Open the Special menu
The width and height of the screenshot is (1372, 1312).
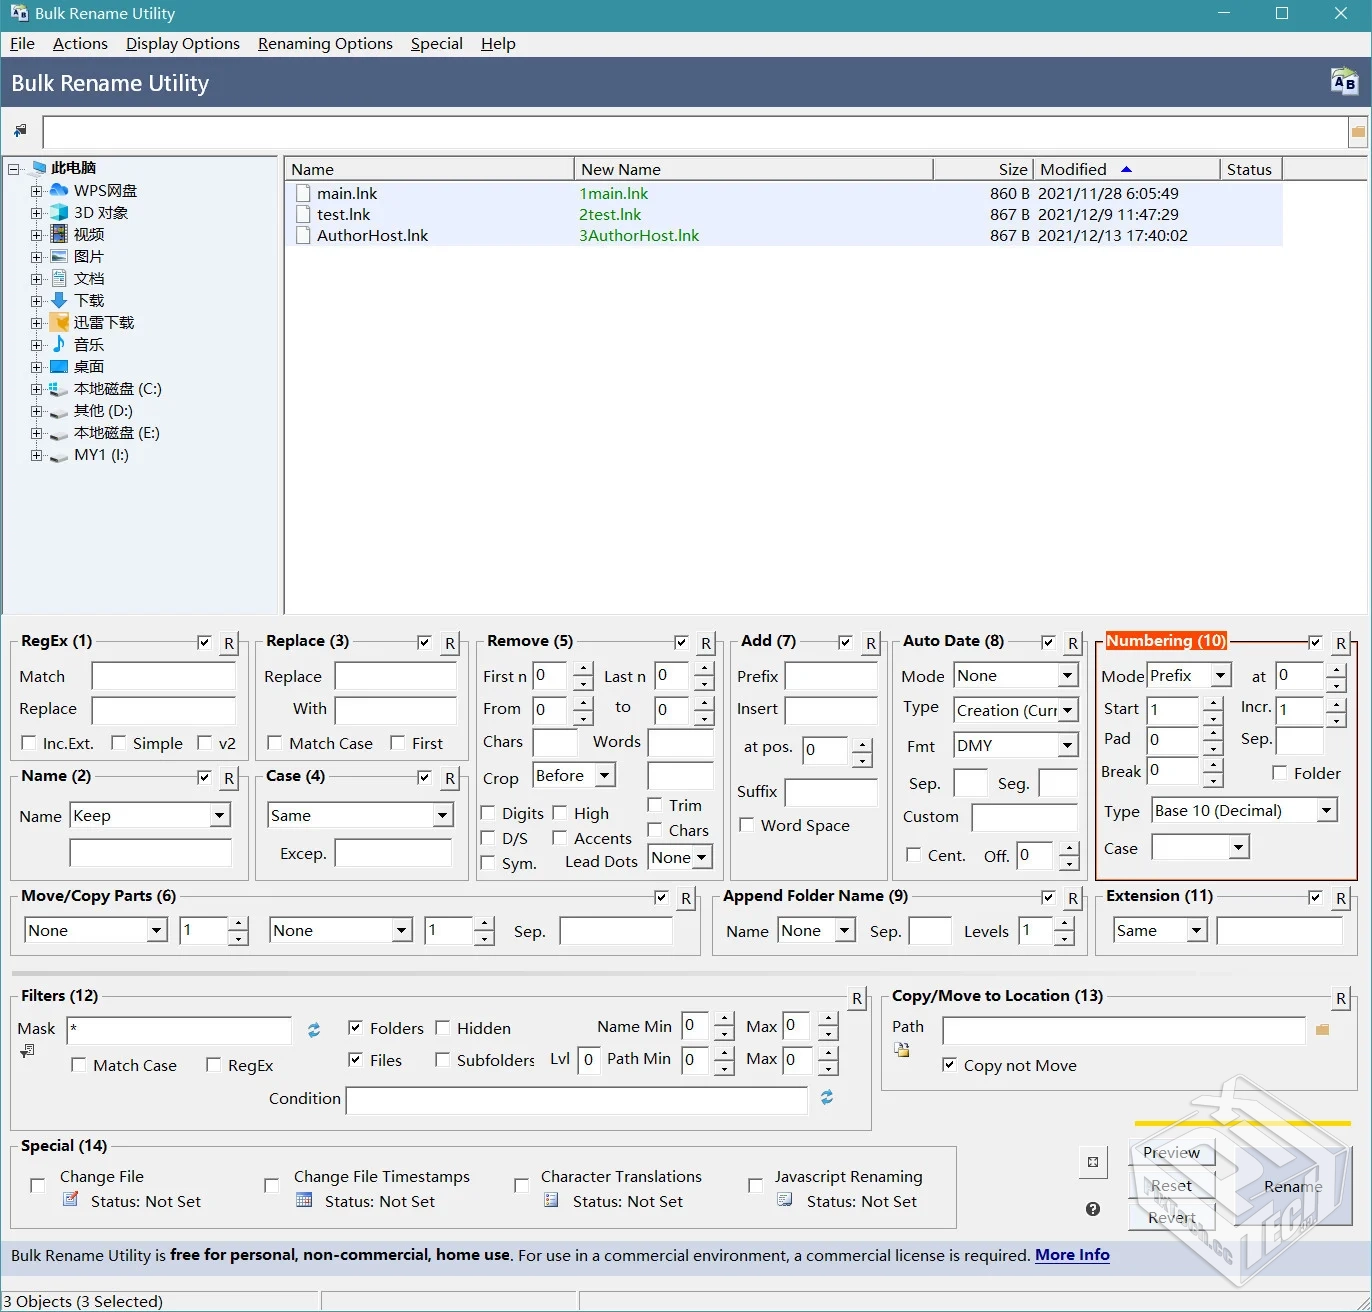[x=436, y=44]
